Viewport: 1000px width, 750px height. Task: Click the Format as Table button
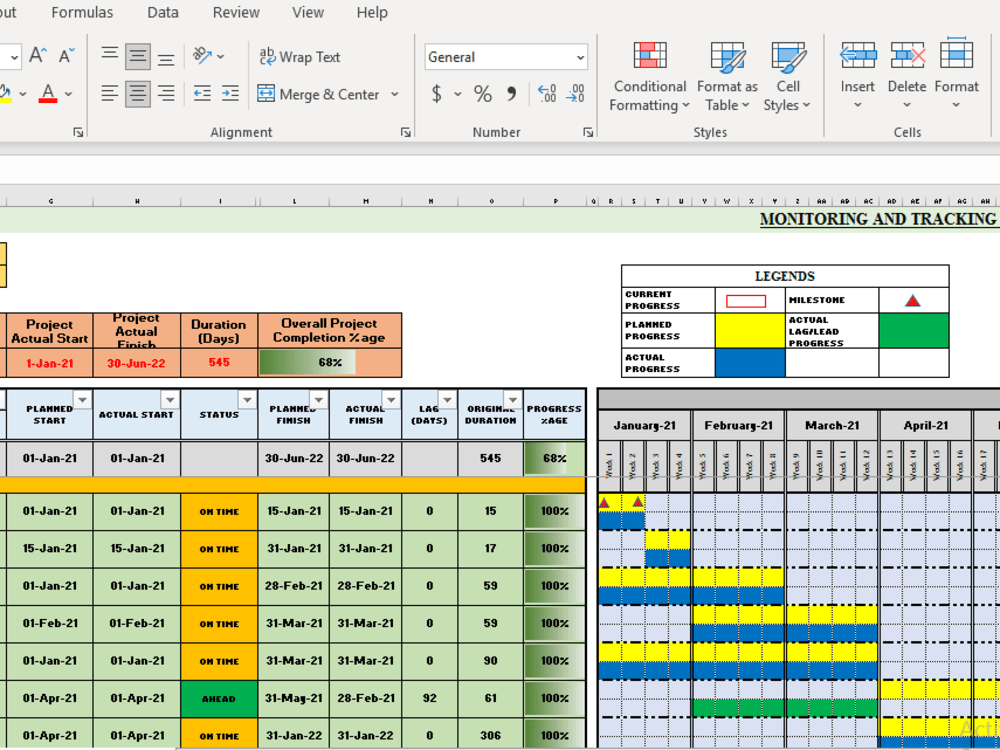727,76
